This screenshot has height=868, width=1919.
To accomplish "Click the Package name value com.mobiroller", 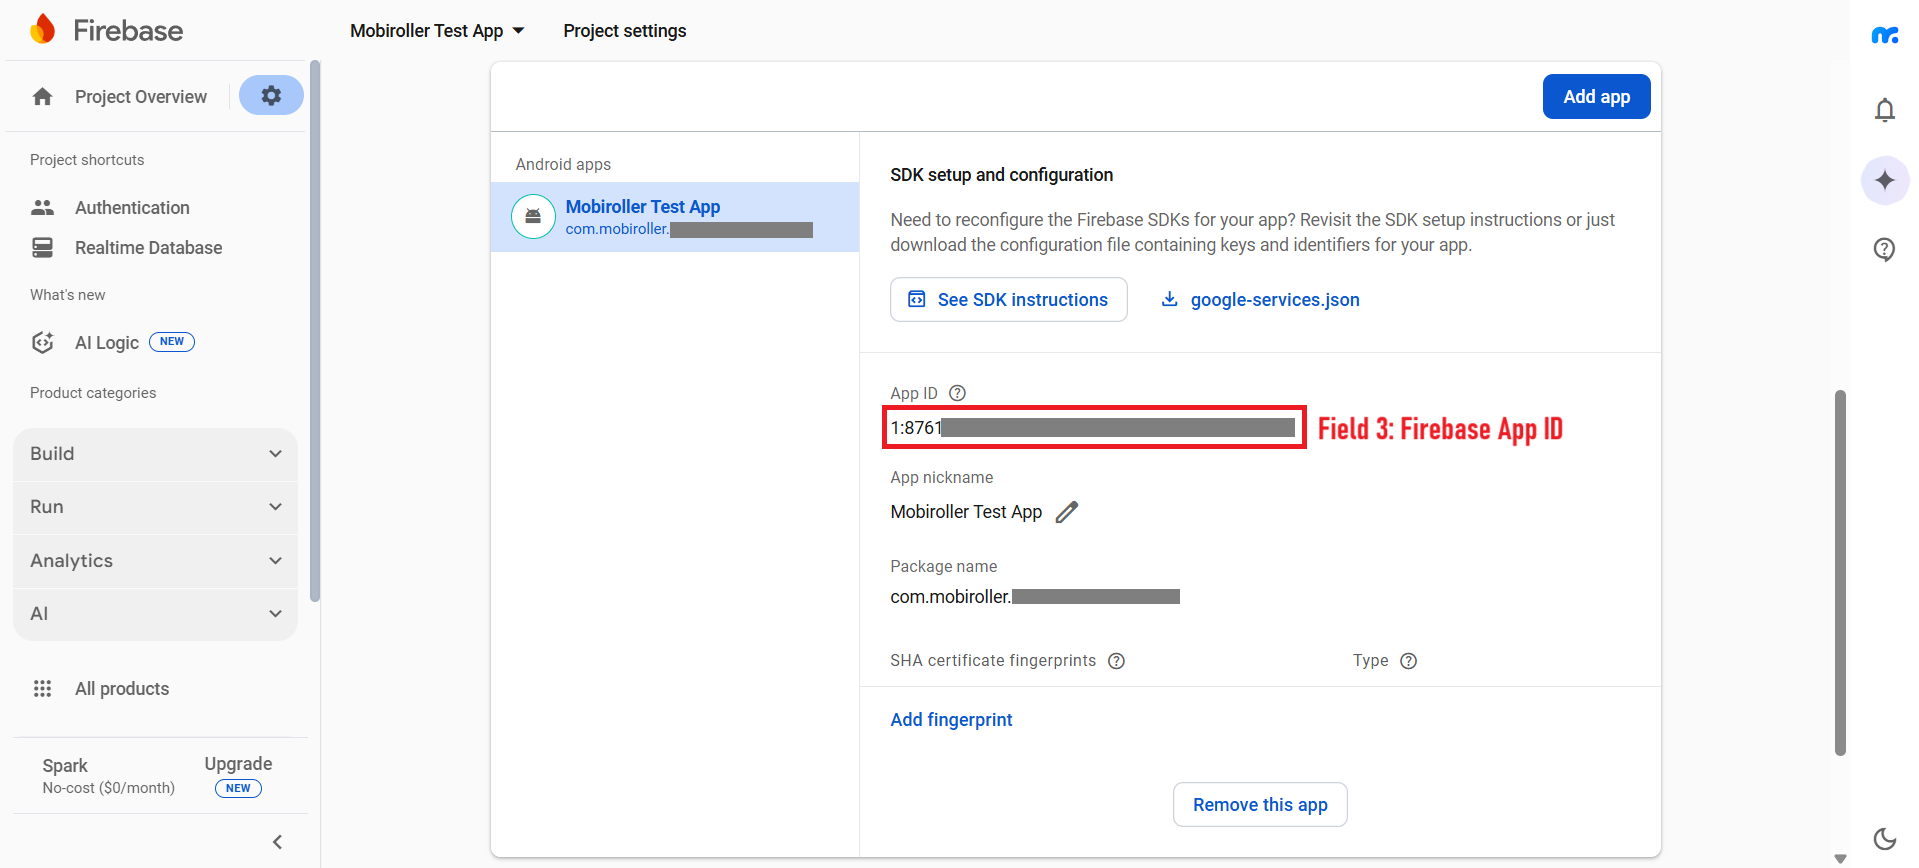I will click(1035, 597).
